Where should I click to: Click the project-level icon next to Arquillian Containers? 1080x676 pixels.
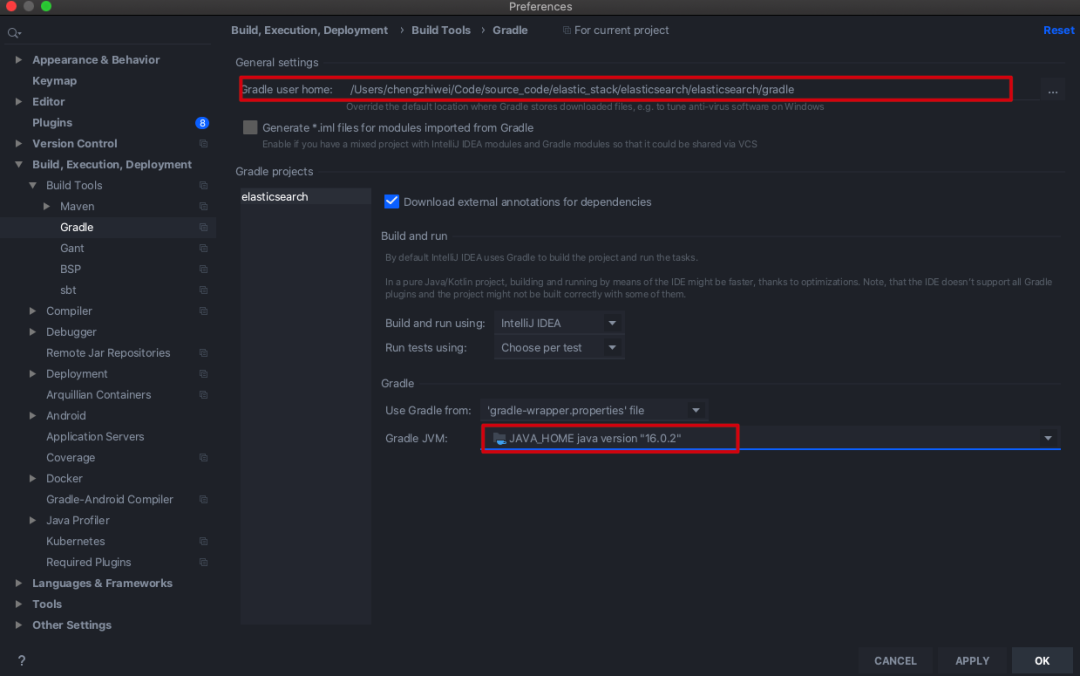(203, 395)
